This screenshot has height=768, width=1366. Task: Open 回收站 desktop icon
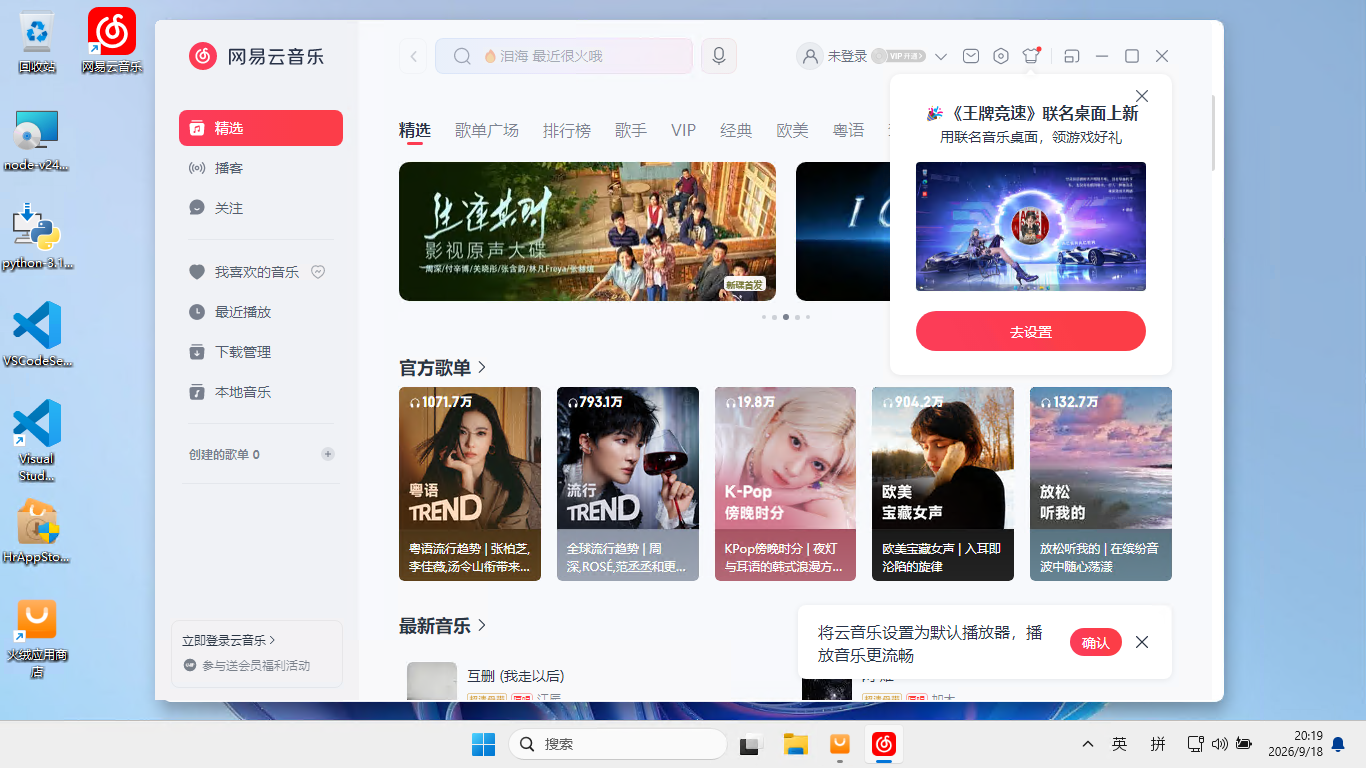coord(37,42)
